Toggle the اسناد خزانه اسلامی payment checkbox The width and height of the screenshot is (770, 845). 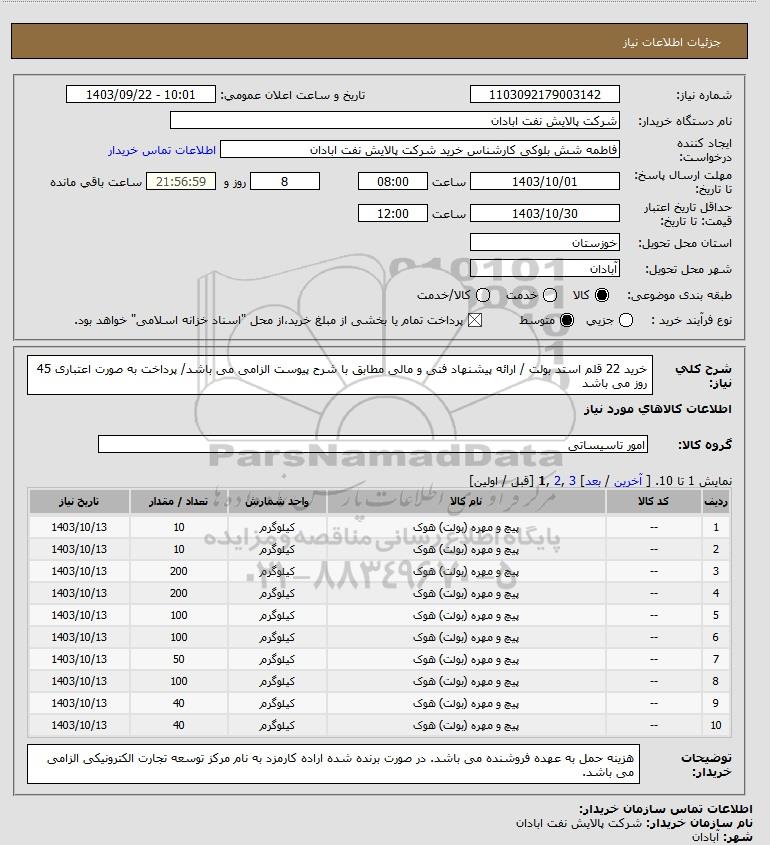475,320
